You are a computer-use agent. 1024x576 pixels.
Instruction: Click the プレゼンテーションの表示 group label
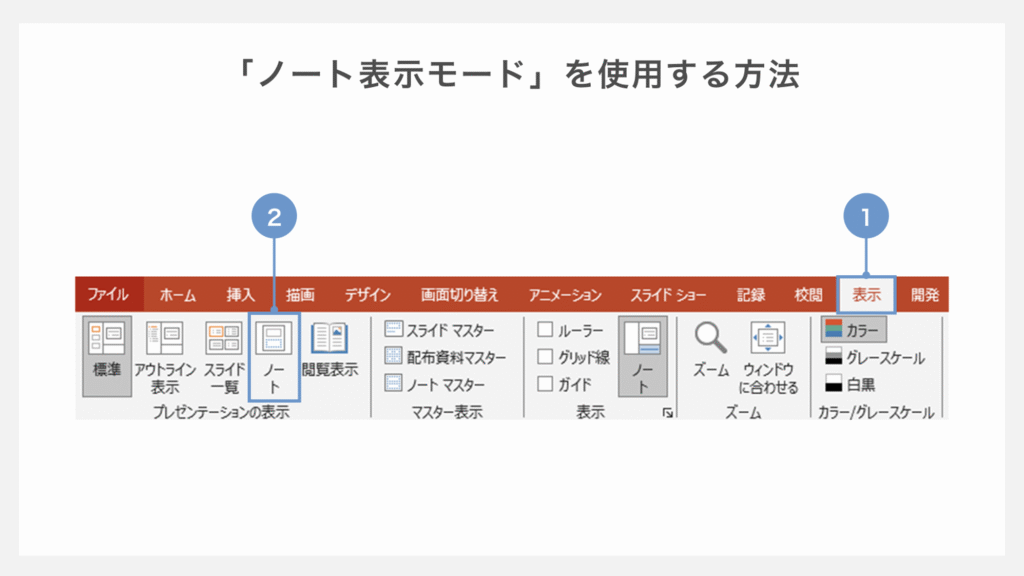tap(221, 412)
